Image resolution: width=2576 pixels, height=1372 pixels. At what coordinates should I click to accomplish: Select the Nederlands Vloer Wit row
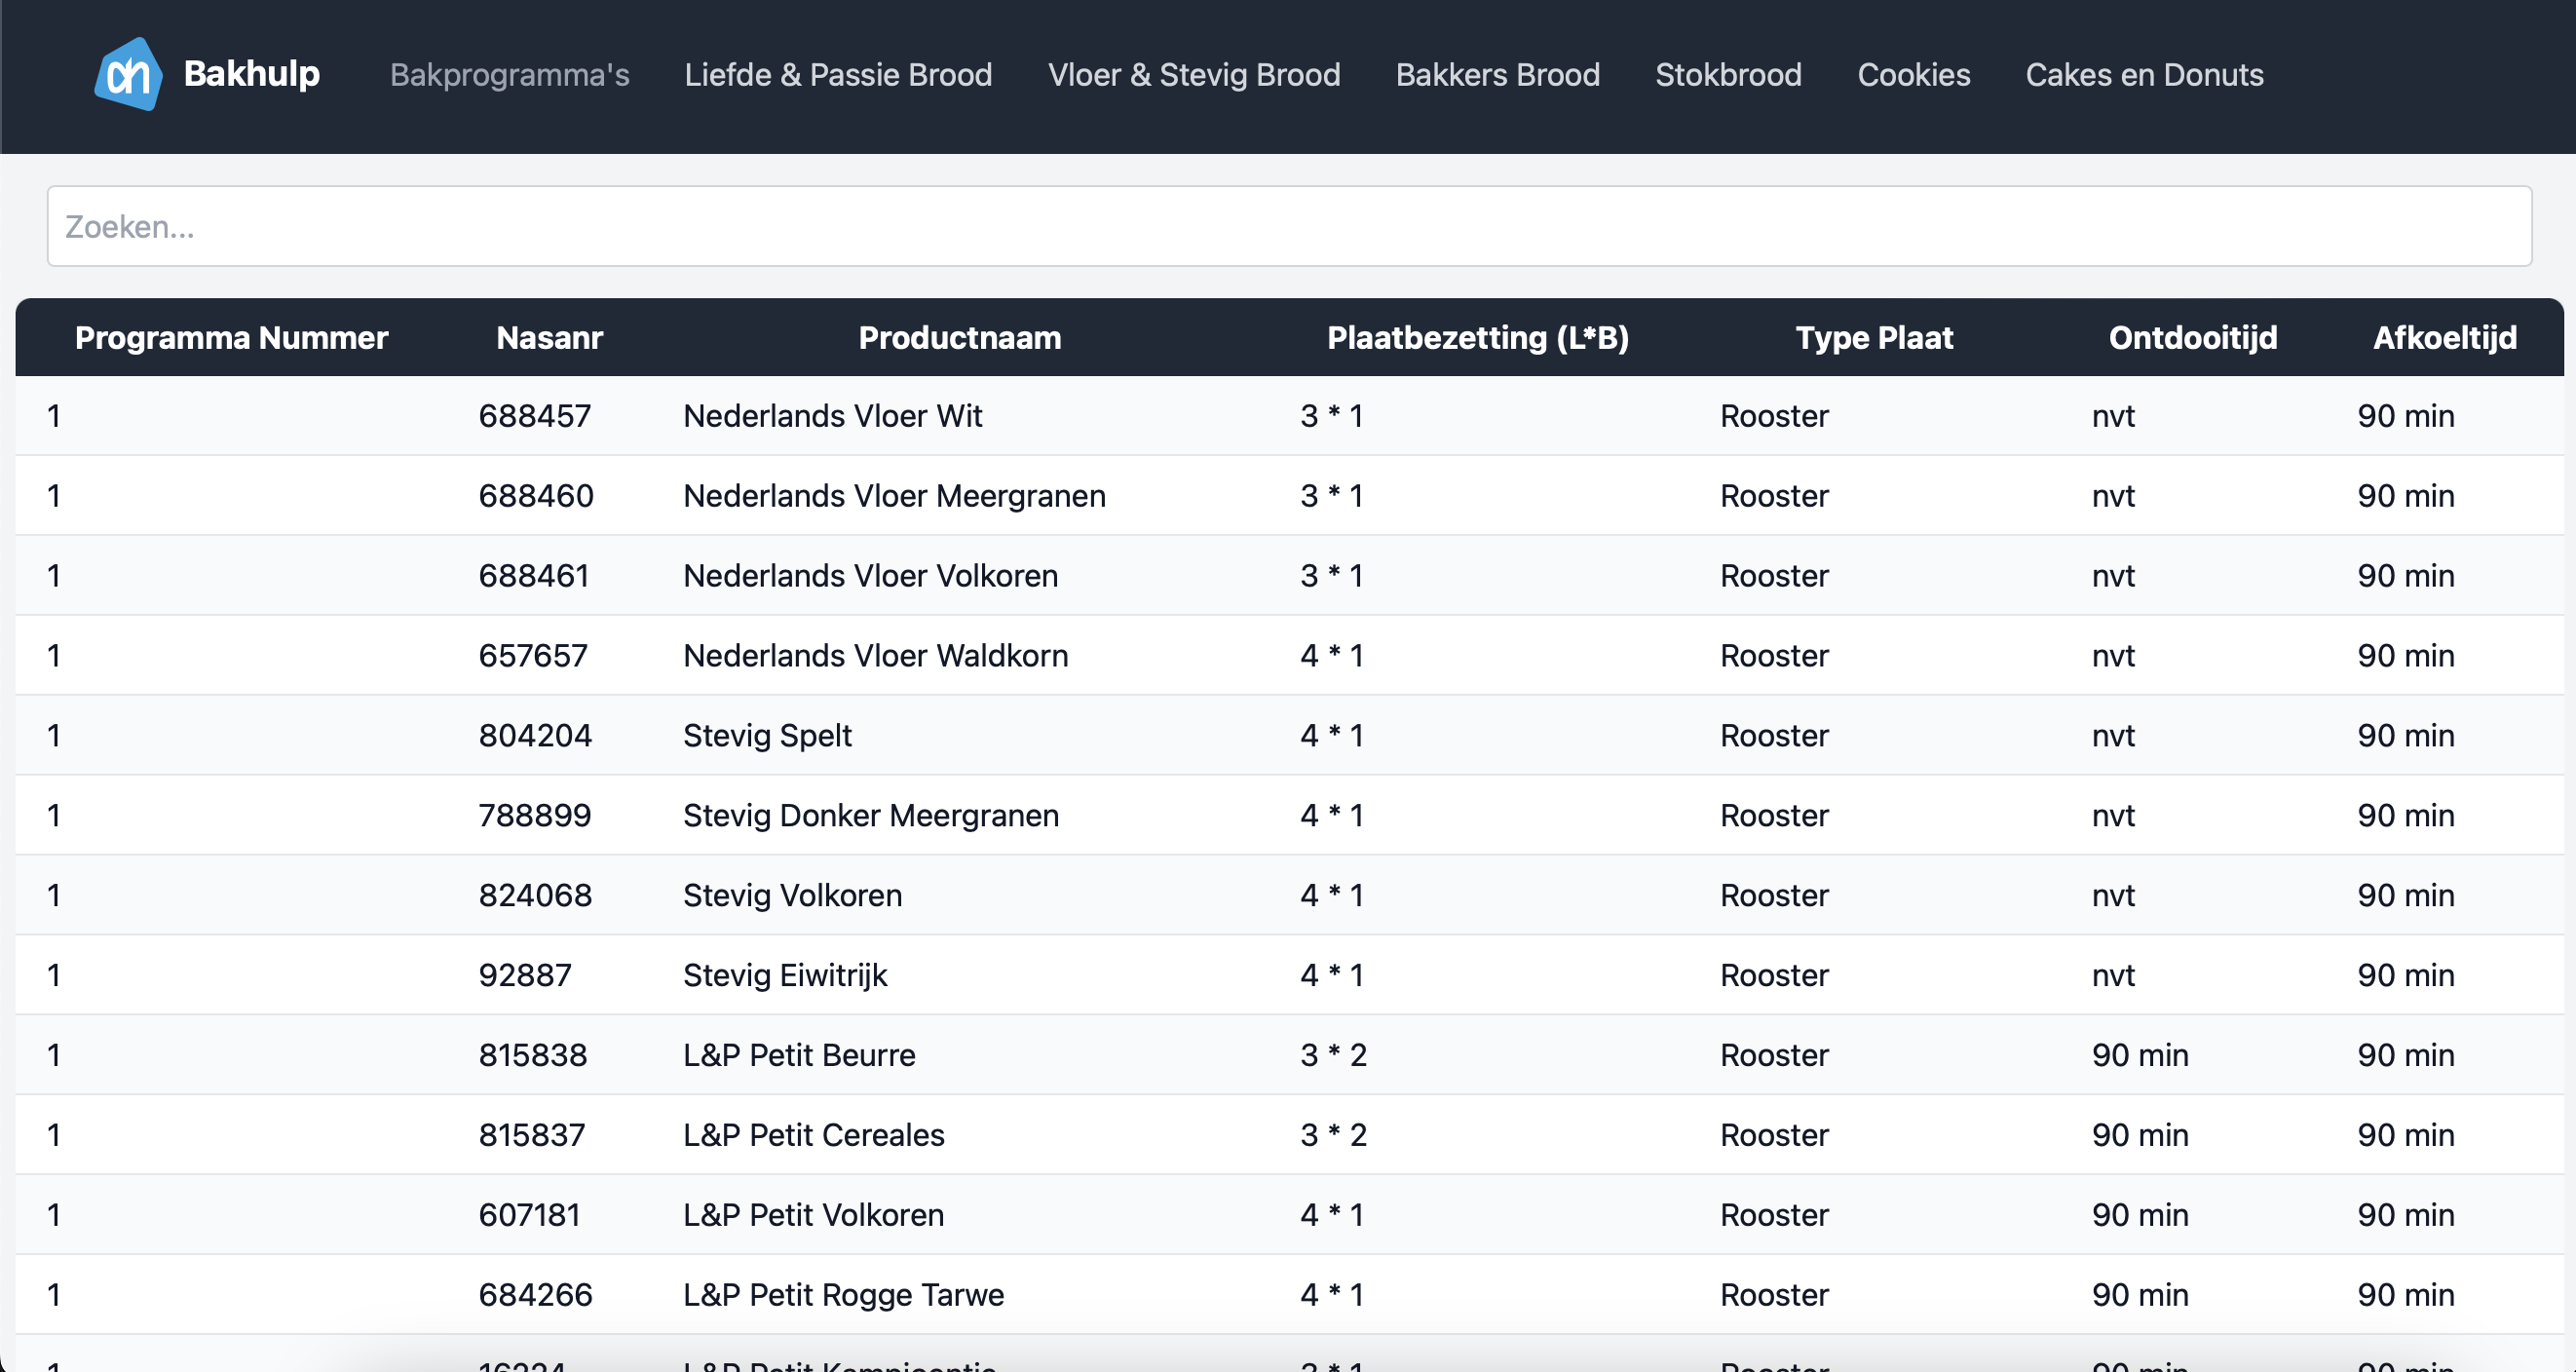click(1289, 416)
